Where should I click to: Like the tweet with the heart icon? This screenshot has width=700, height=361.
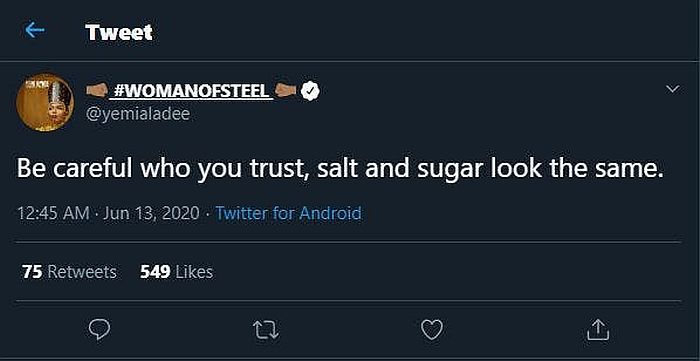pos(432,330)
